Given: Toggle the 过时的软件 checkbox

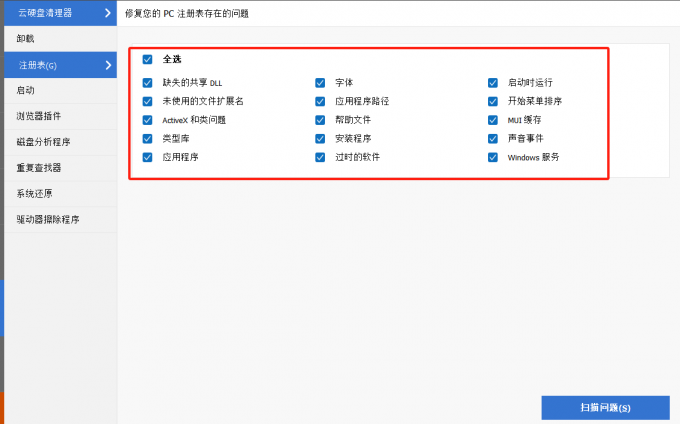Looking at the screenshot, I should [320, 157].
